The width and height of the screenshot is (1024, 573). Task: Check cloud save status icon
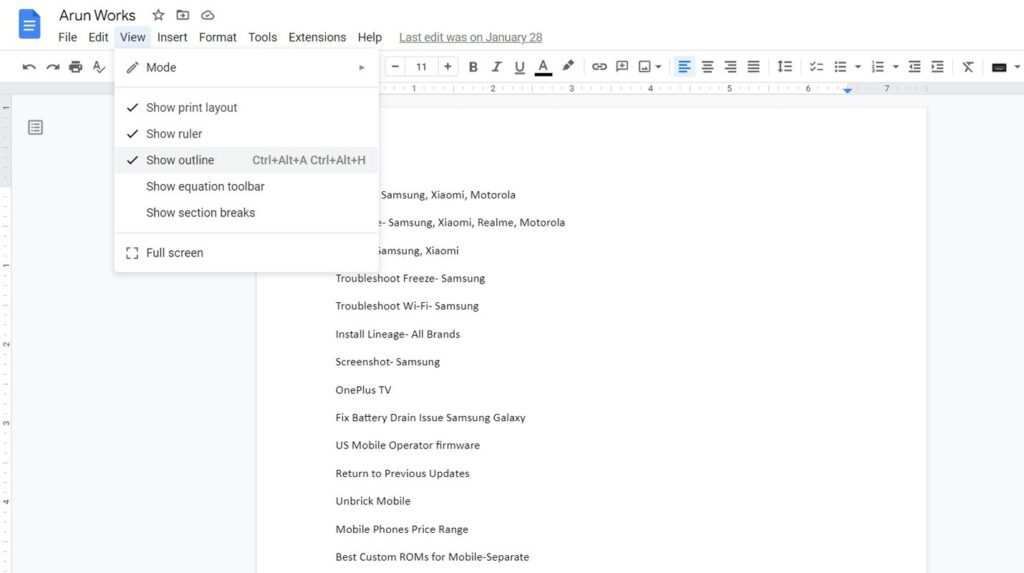[x=208, y=15]
